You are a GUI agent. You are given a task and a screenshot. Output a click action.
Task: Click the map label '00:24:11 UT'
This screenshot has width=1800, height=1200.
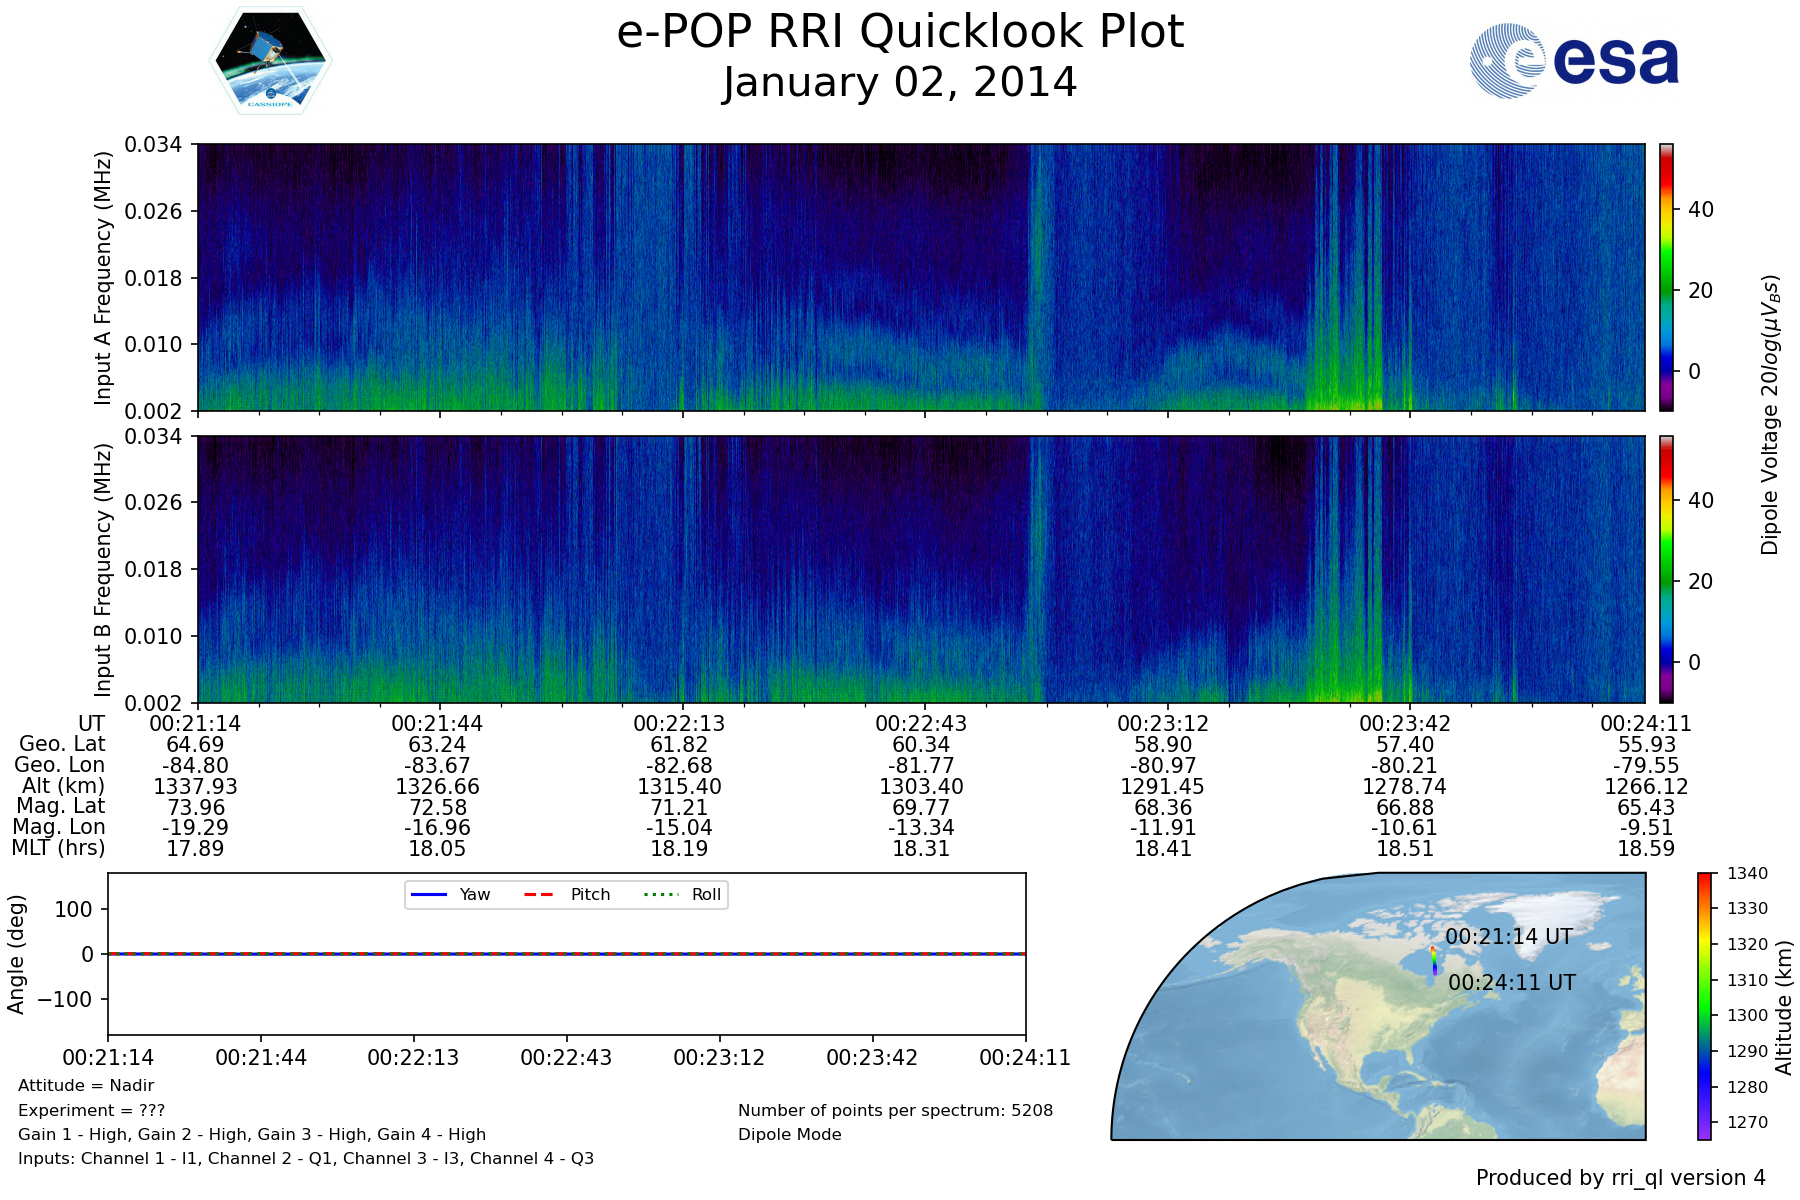1512,983
